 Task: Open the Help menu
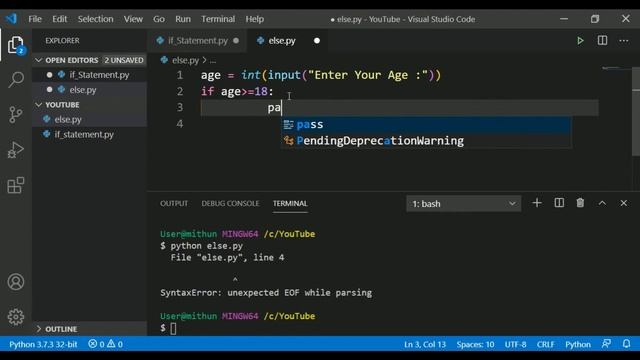255,19
